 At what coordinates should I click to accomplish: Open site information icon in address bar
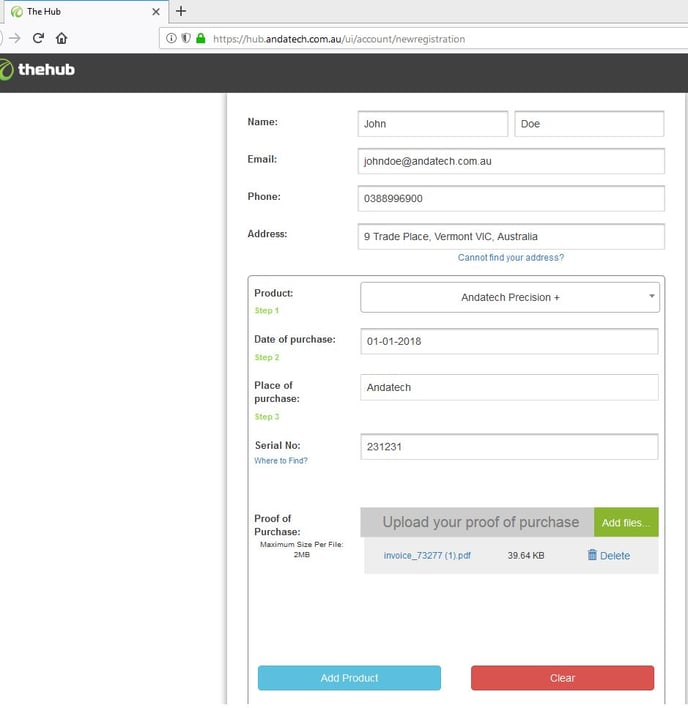pos(171,38)
